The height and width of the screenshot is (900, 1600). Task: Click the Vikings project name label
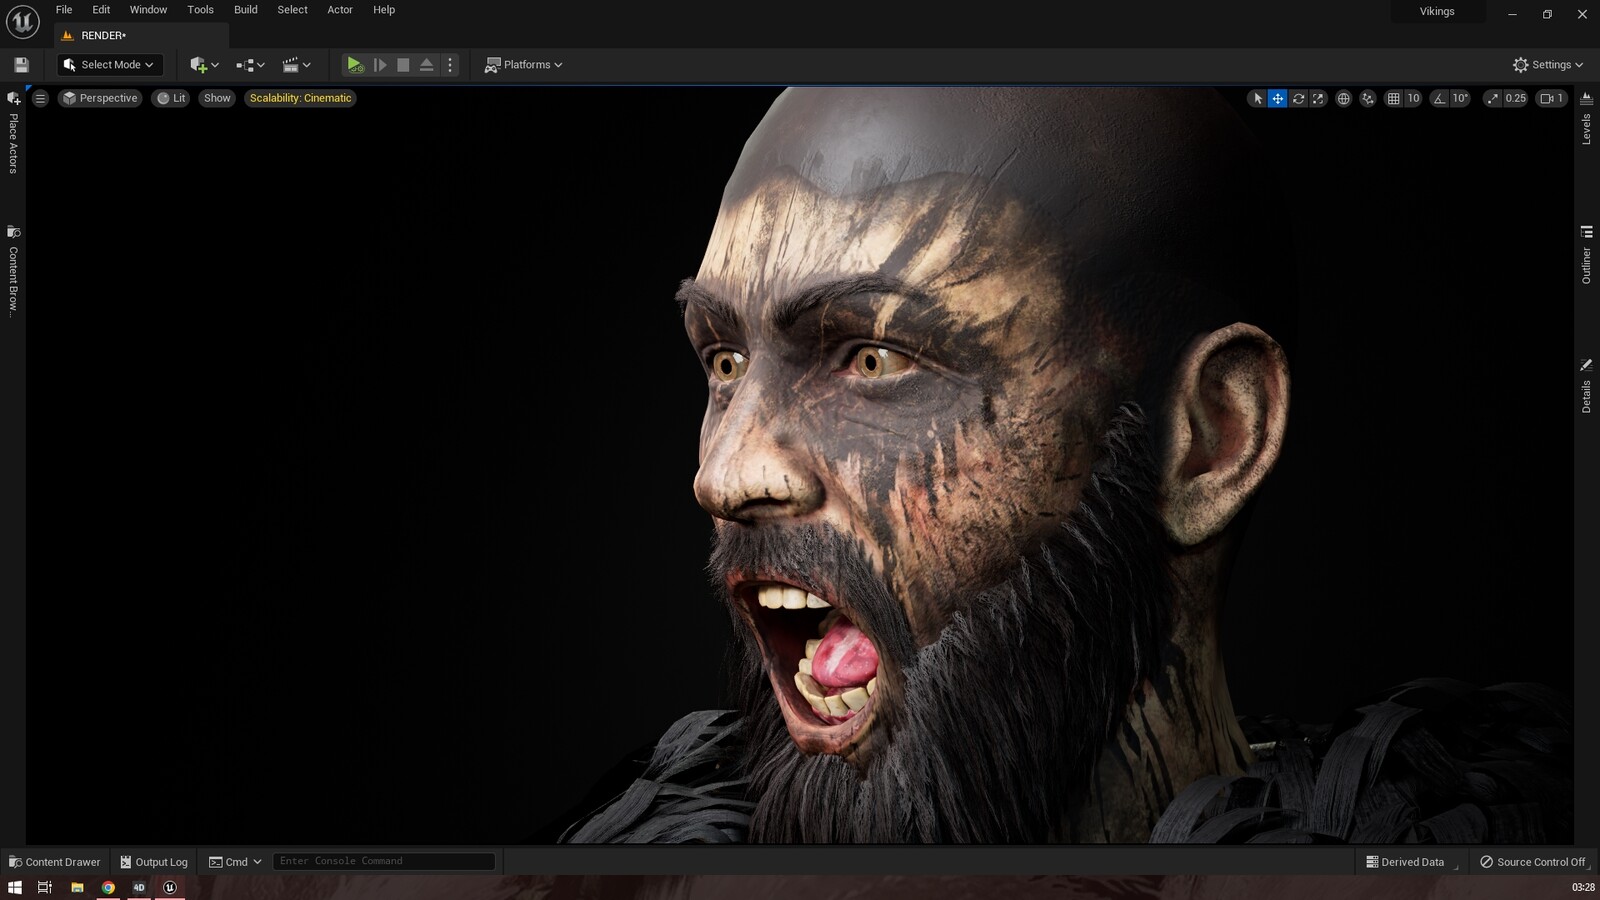pos(1437,12)
